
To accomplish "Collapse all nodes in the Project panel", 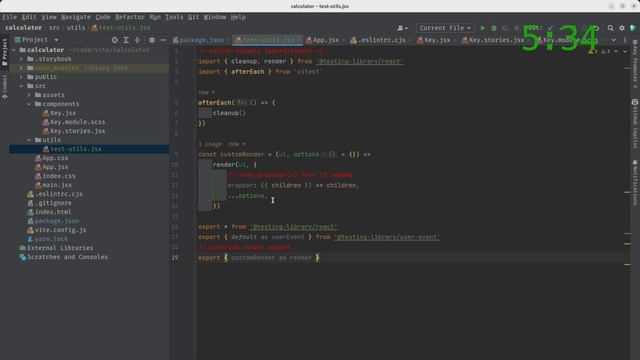I will click(137, 40).
